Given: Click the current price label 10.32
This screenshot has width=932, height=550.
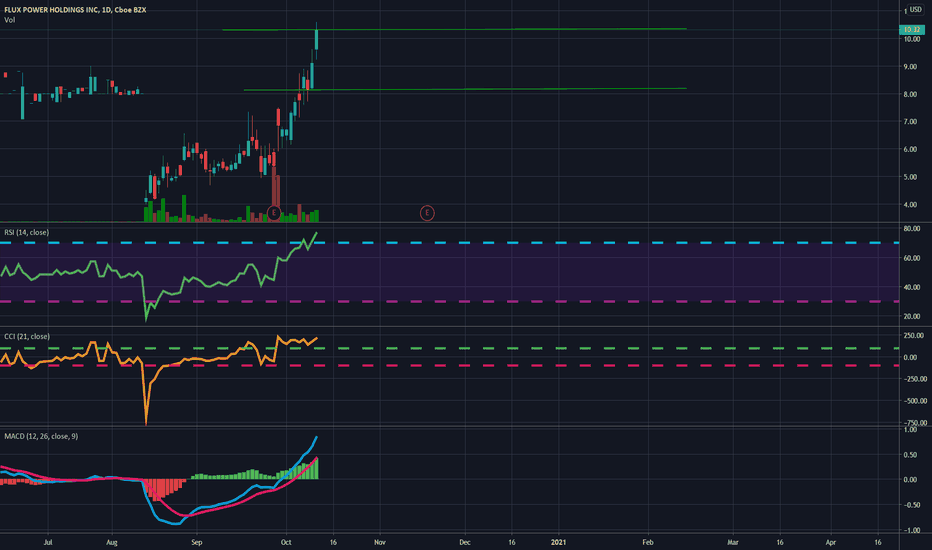Looking at the screenshot, I should pos(912,30).
